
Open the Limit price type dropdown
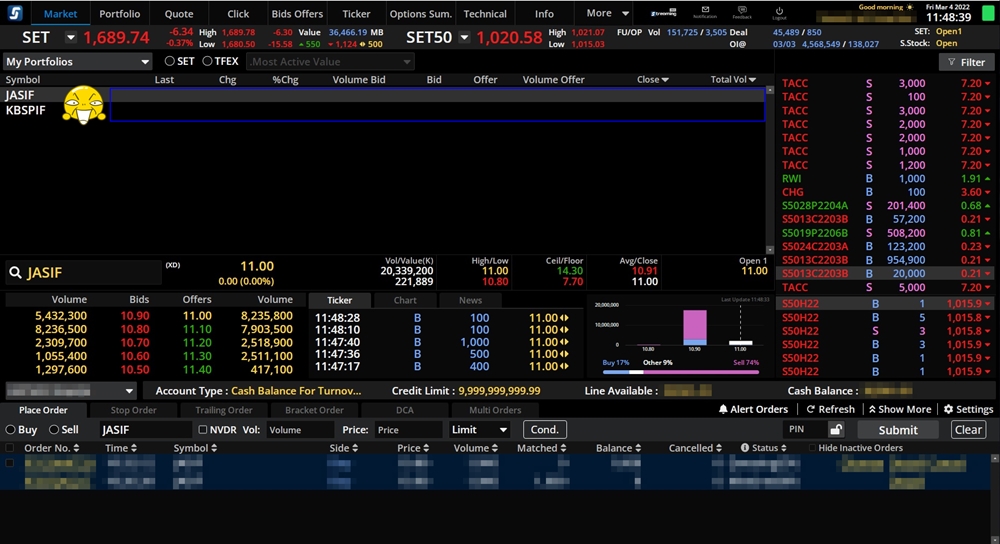tap(479, 430)
